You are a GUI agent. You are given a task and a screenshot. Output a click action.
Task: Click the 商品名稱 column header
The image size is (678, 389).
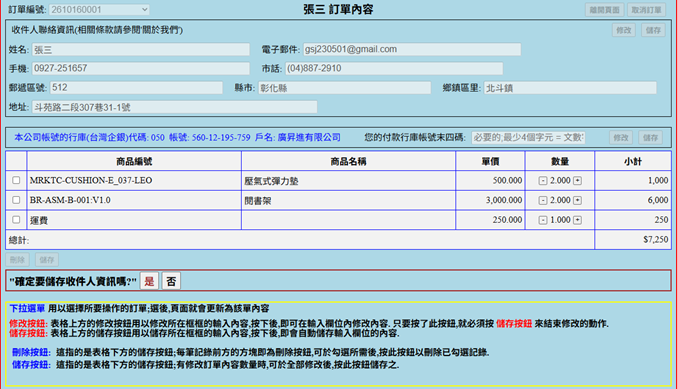pos(349,161)
